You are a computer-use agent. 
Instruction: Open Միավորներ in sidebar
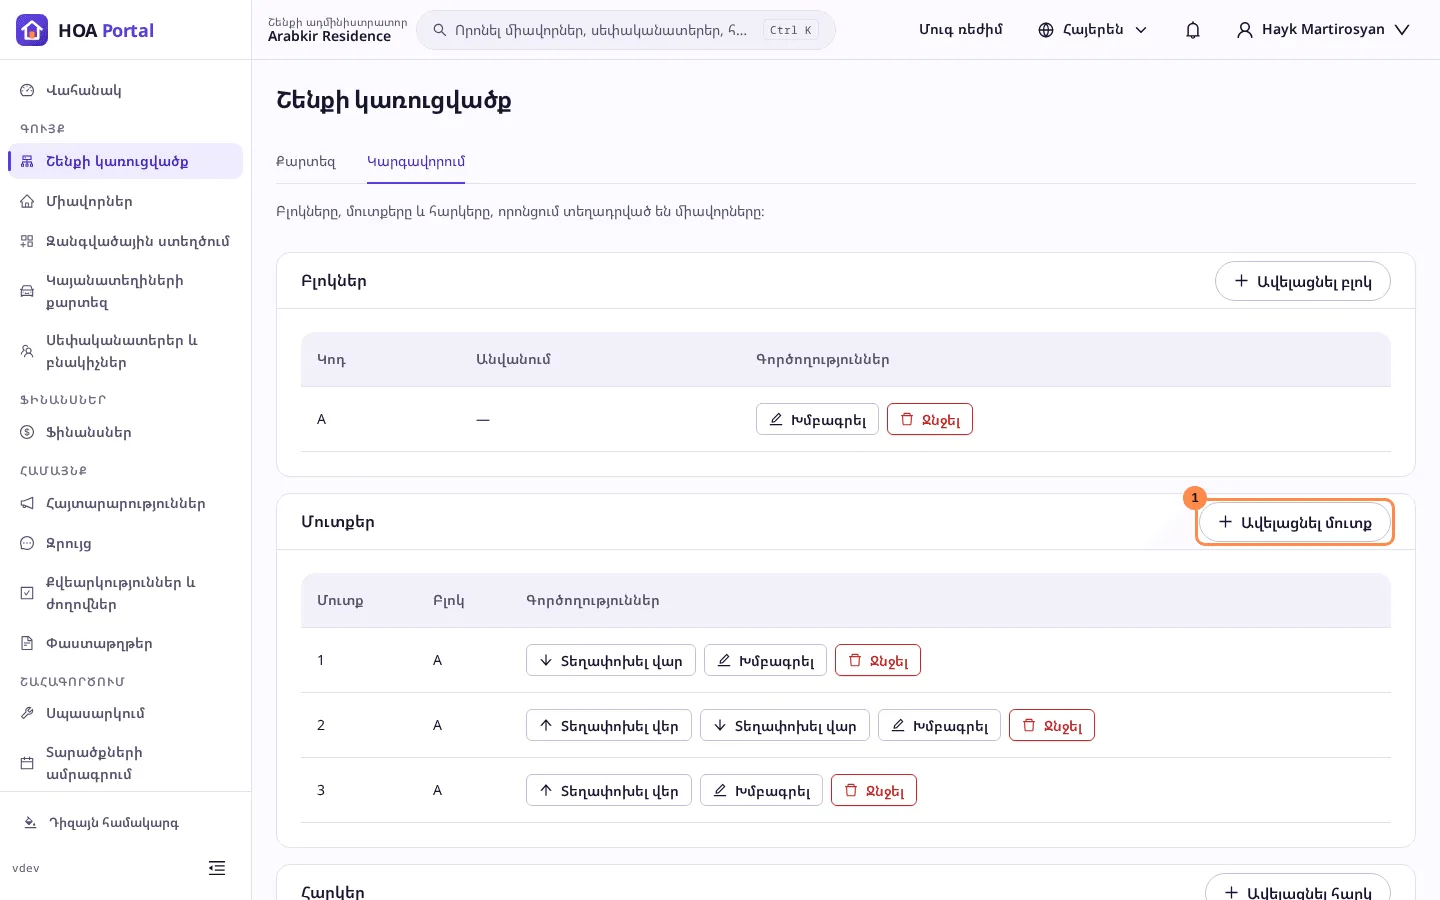point(125,201)
